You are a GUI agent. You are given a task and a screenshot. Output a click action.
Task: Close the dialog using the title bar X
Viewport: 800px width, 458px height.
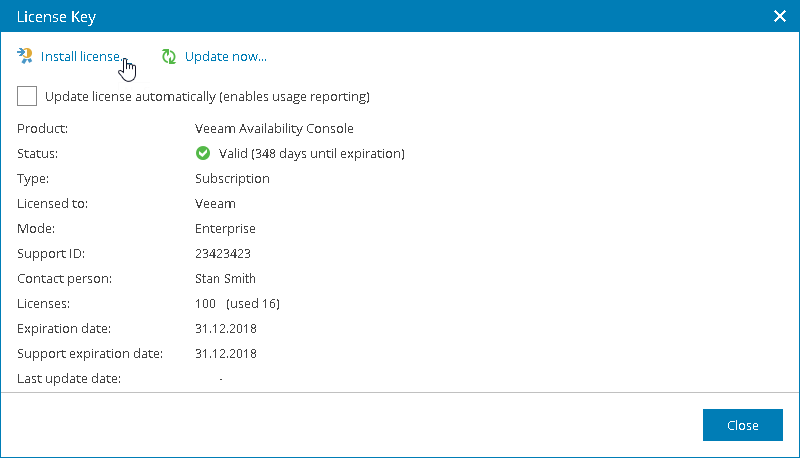pos(780,16)
